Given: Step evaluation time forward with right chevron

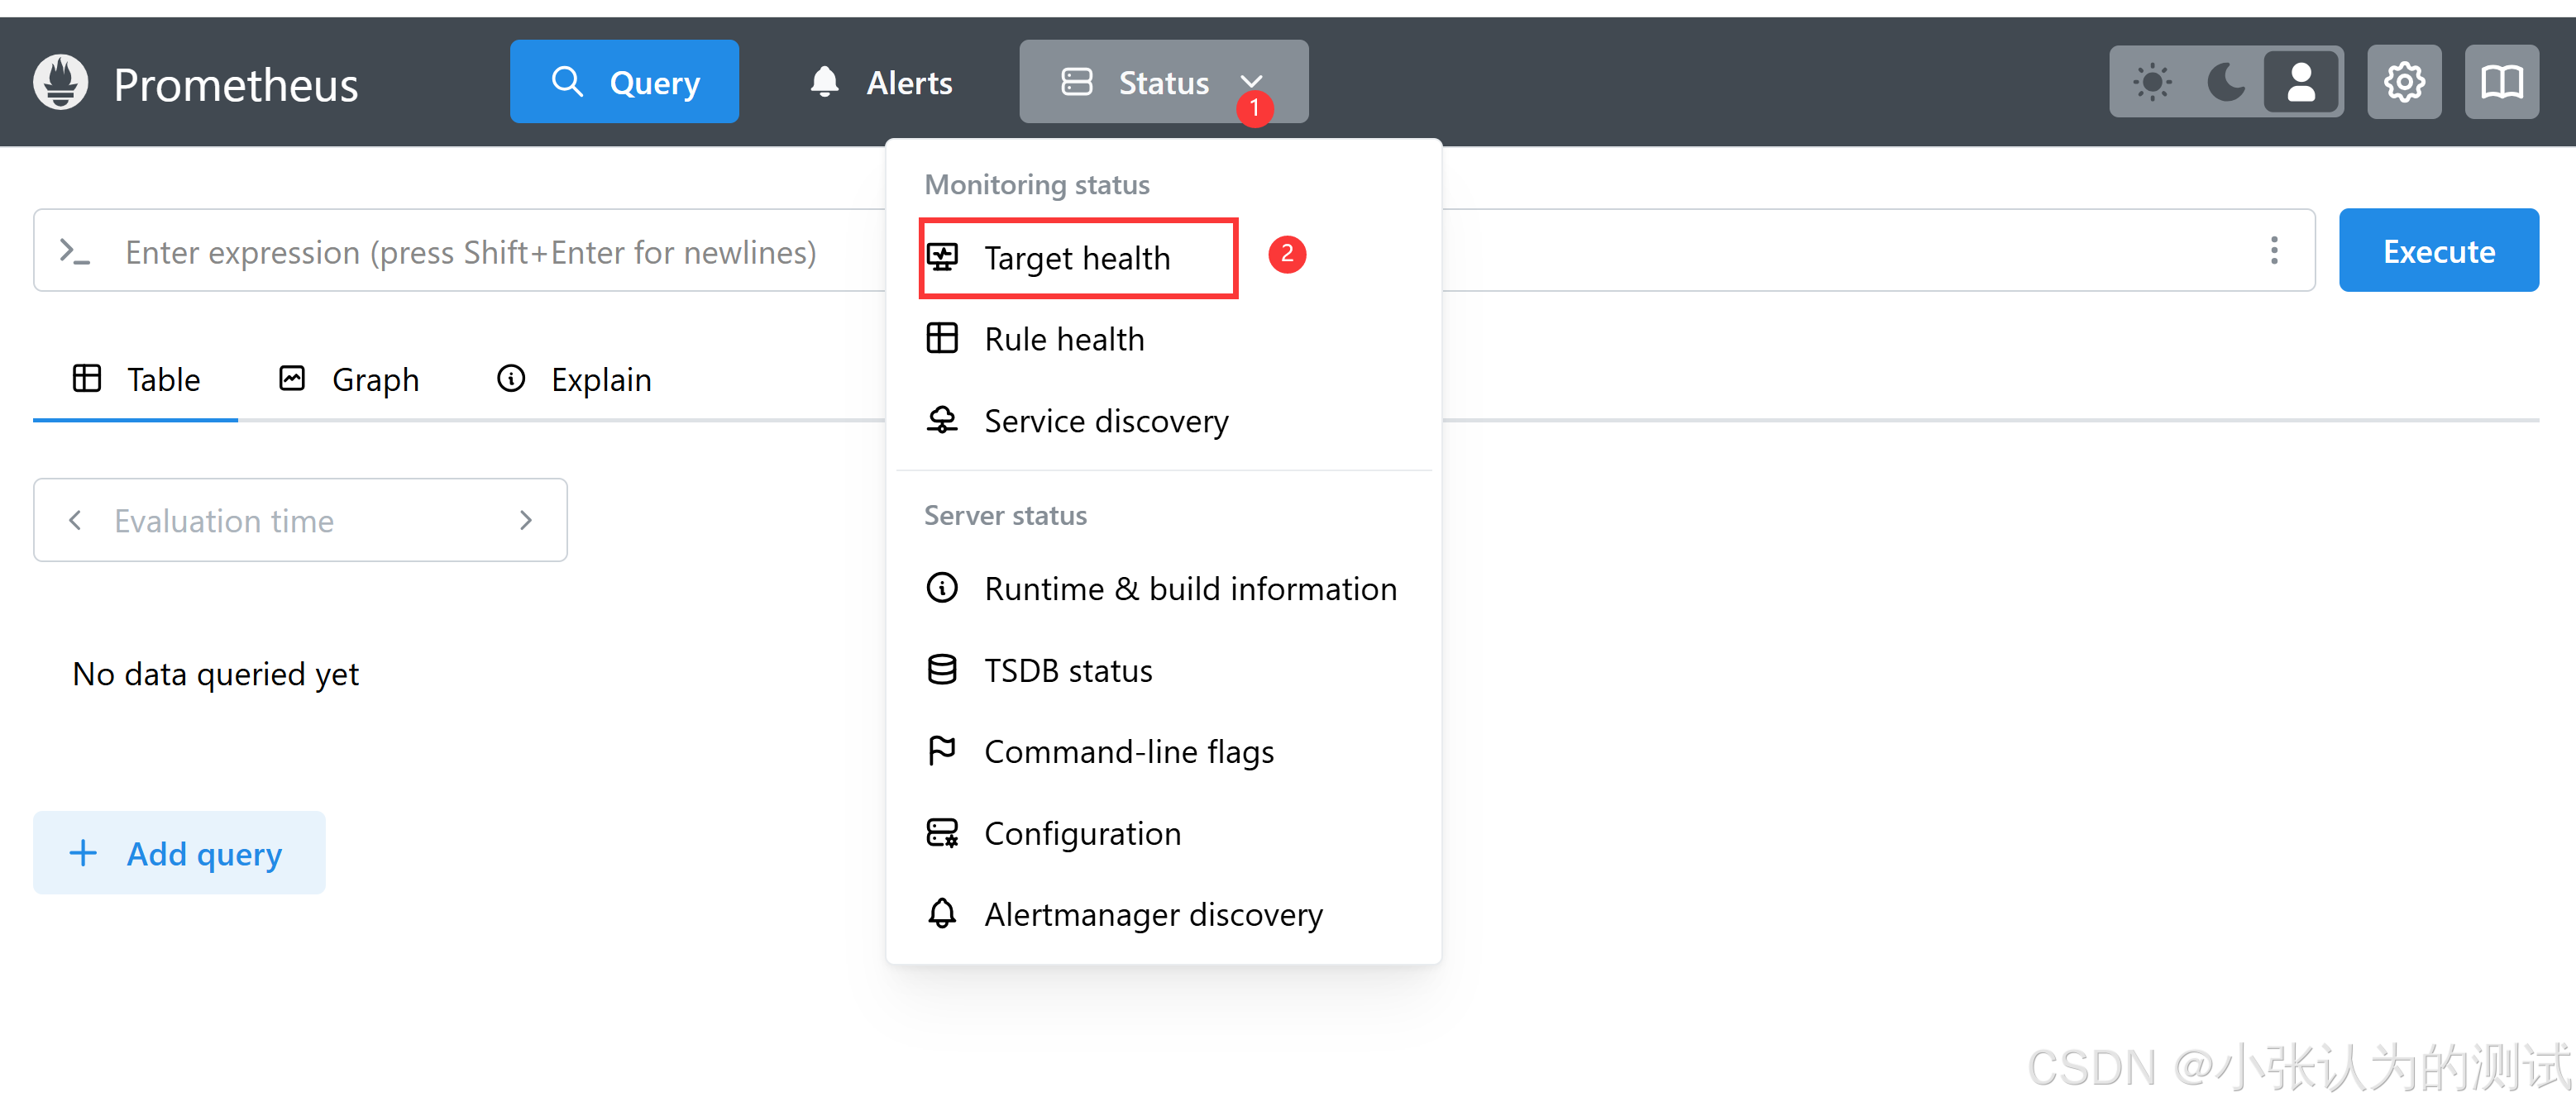Looking at the screenshot, I should (x=526, y=520).
